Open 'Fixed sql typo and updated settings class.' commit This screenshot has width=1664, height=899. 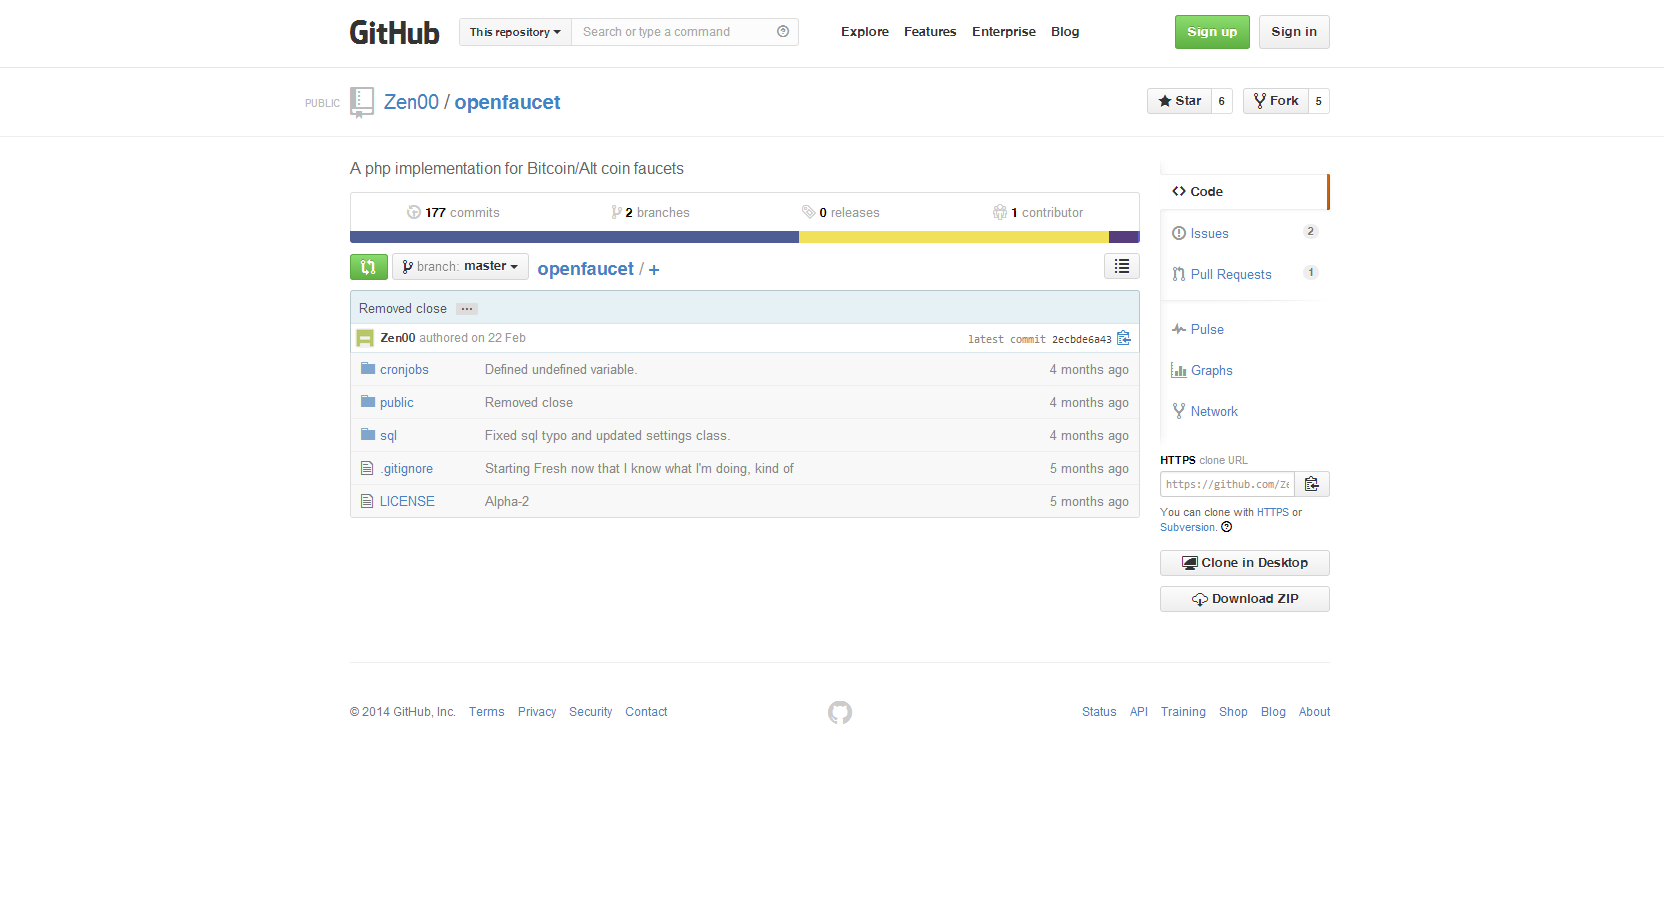[x=607, y=436]
